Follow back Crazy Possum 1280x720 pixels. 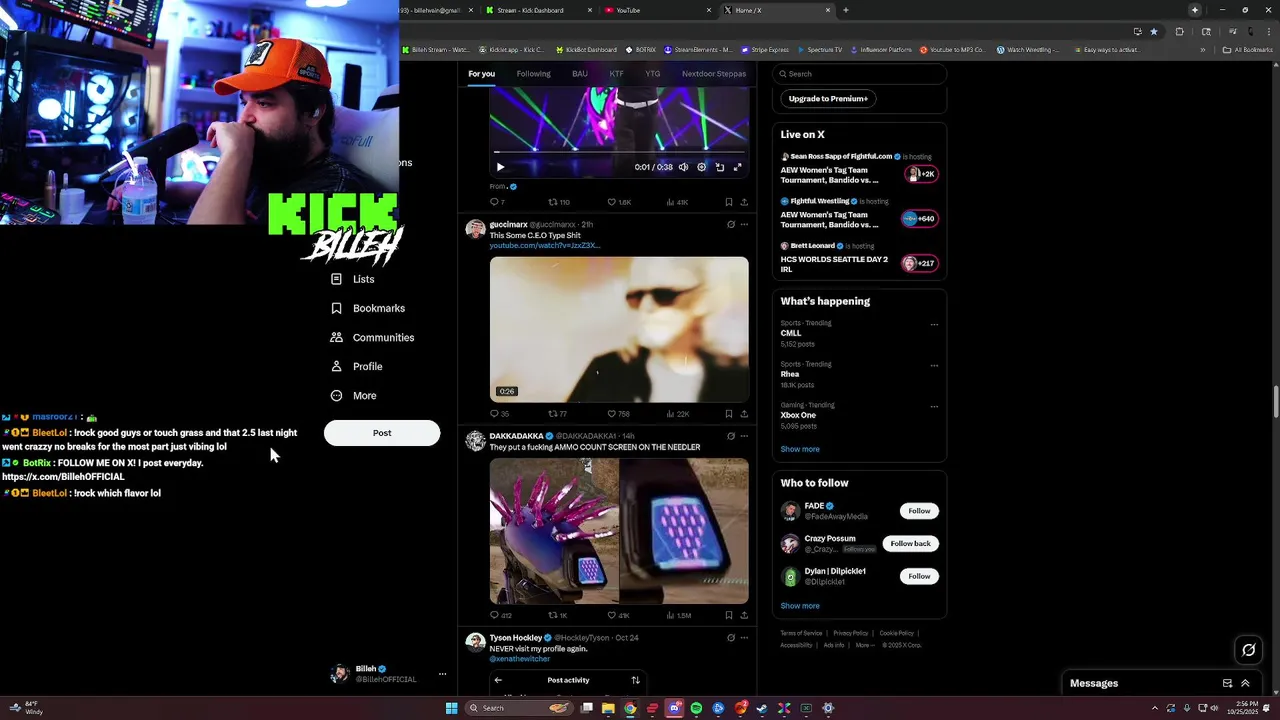tap(910, 544)
